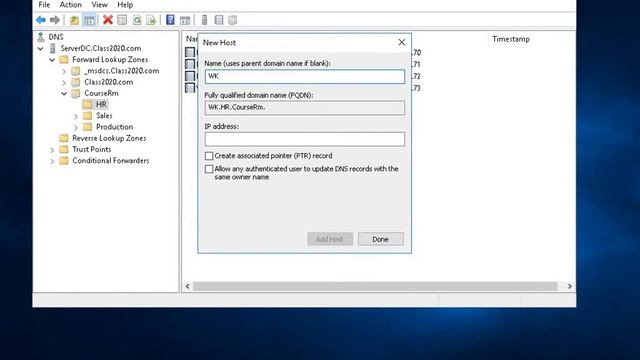Open the Help menu

pos(125,5)
